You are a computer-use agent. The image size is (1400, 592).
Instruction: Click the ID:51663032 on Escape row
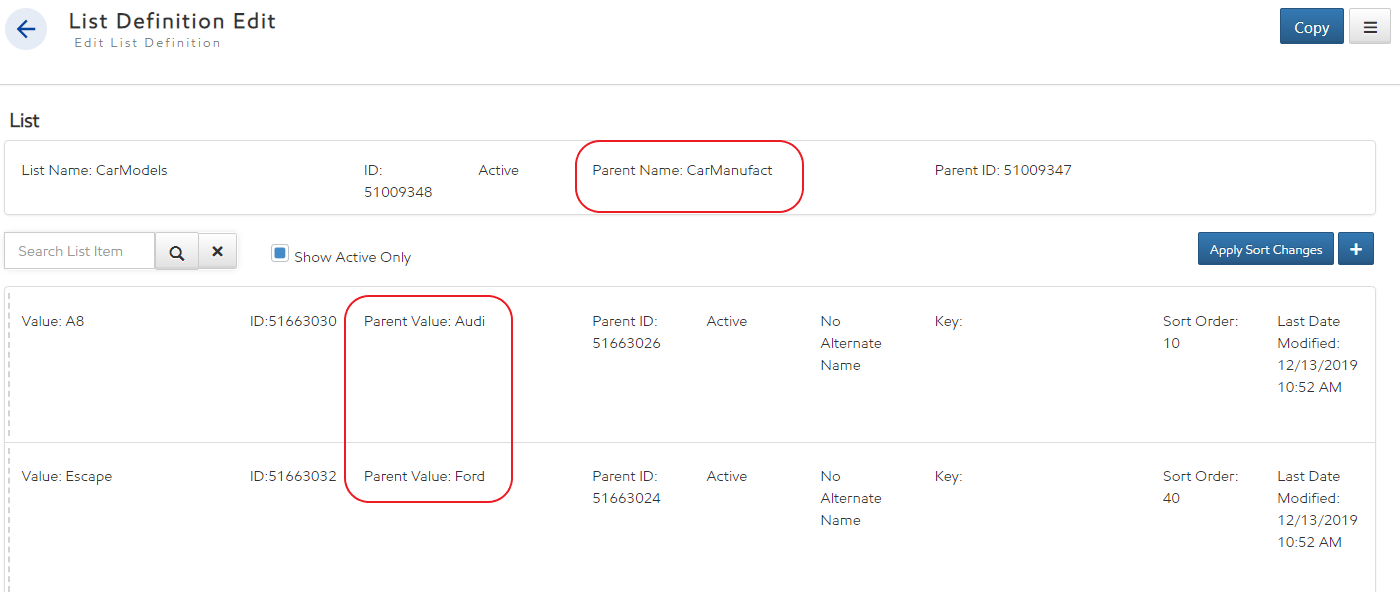point(293,477)
